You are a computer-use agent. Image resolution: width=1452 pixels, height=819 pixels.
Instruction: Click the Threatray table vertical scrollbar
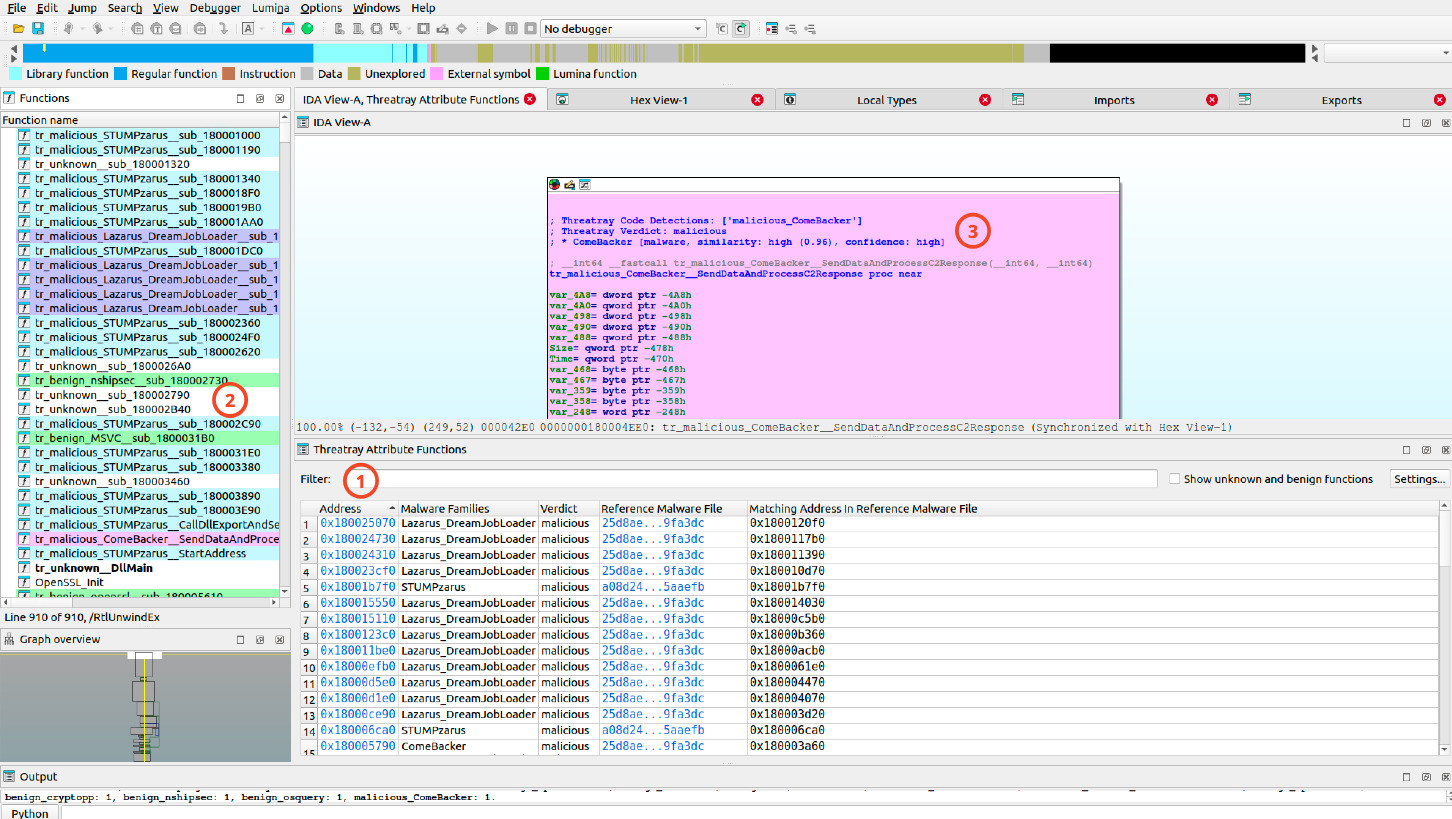click(x=1445, y=630)
